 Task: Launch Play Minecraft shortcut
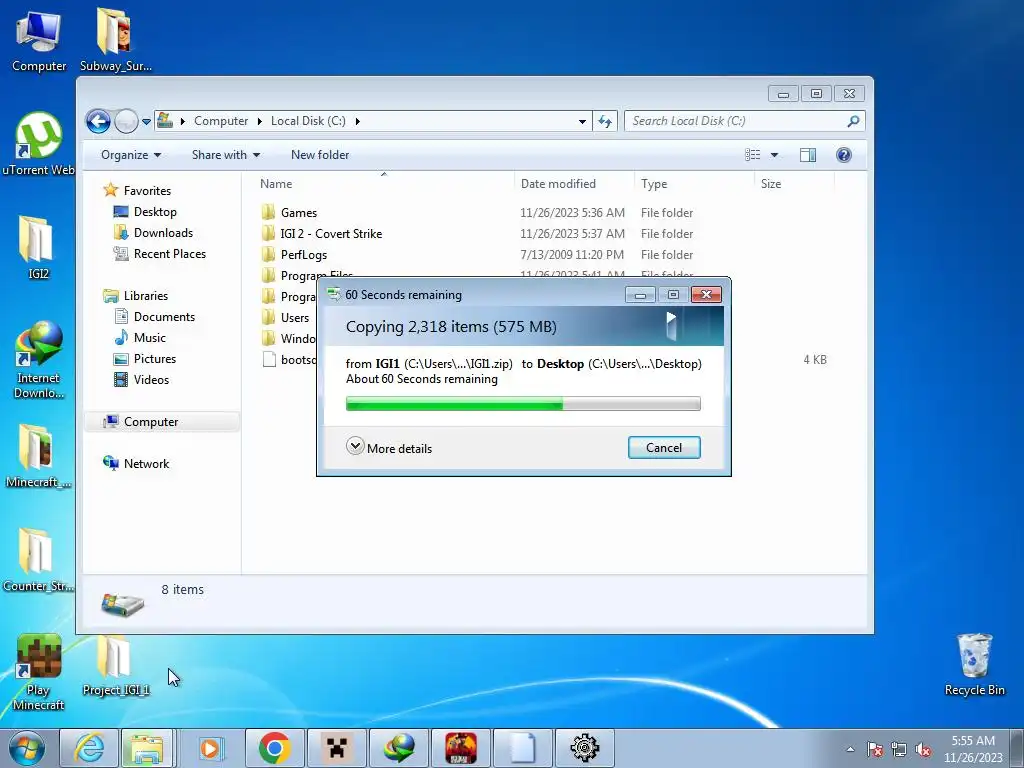point(39,673)
